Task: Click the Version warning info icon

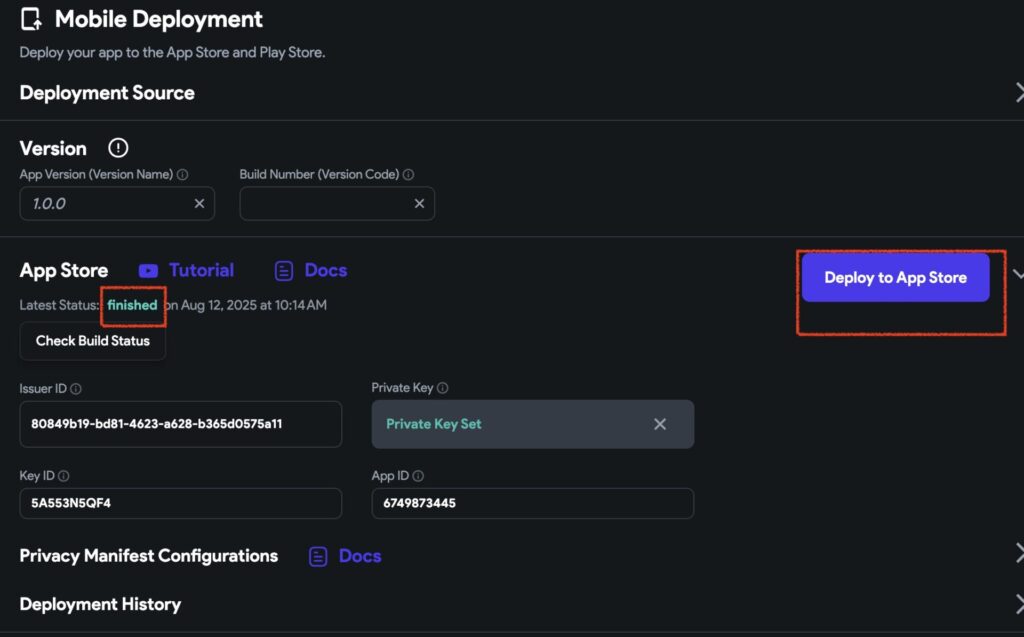Action: [x=118, y=148]
